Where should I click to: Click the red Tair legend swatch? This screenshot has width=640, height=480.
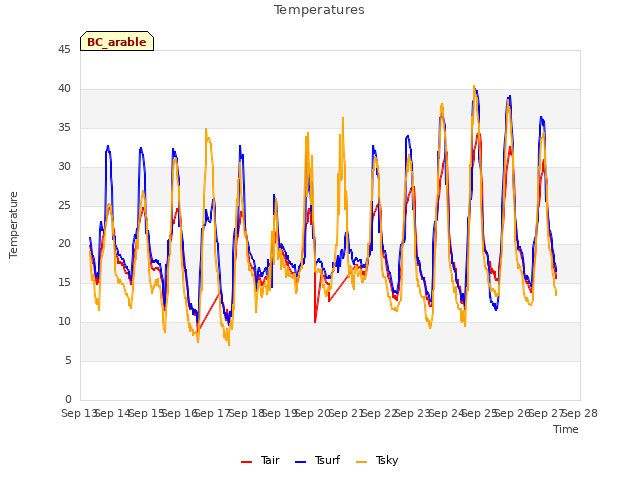[247, 462]
